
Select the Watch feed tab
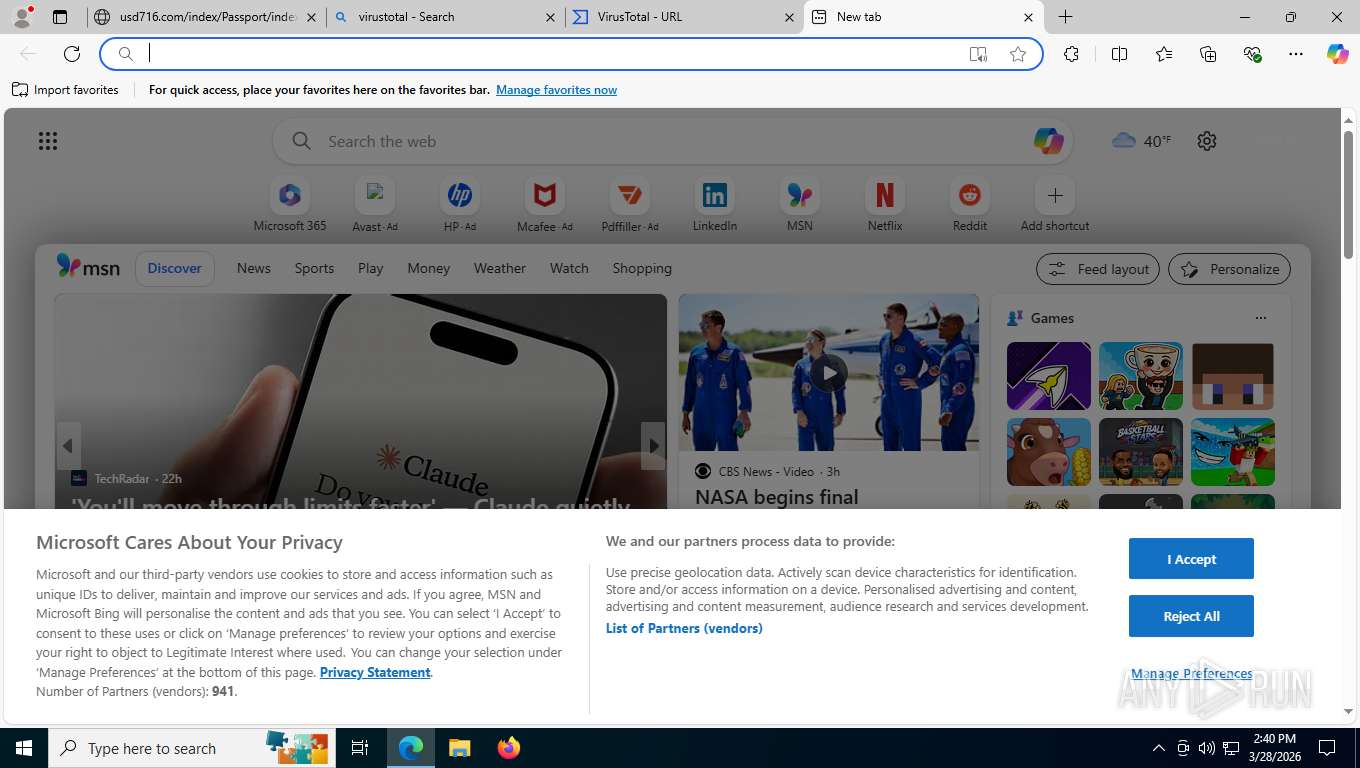tap(569, 268)
